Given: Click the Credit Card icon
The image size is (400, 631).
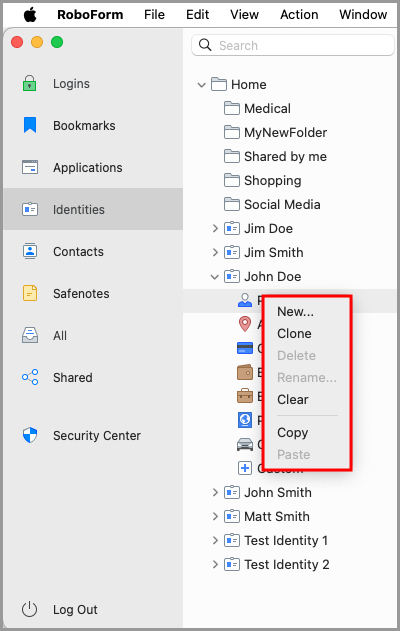Looking at the screenshot, I should 245,348.
